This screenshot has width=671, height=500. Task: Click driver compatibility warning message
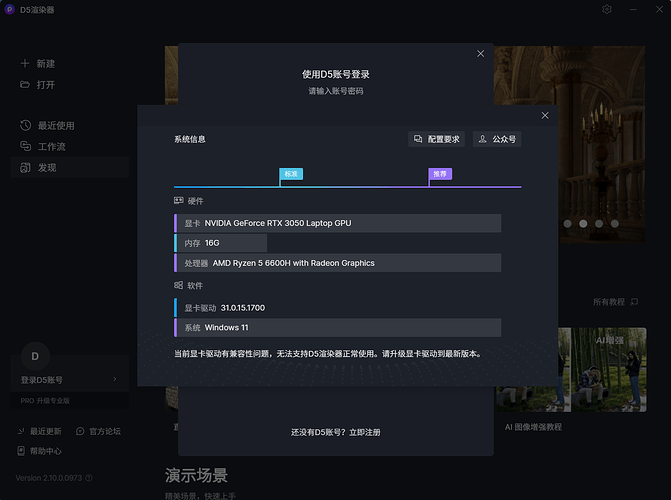click(328, 354)
